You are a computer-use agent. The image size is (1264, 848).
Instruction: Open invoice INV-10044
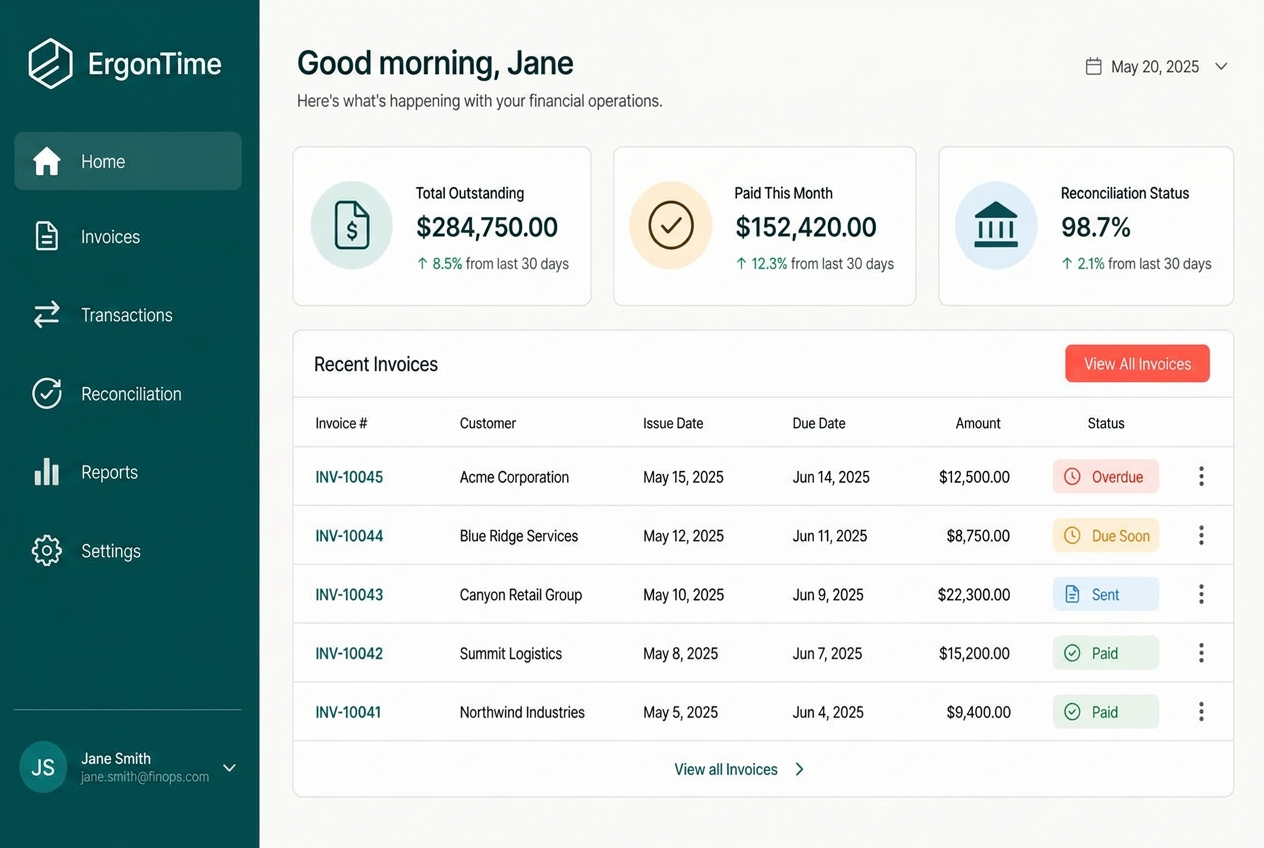(x=349, y=536)
